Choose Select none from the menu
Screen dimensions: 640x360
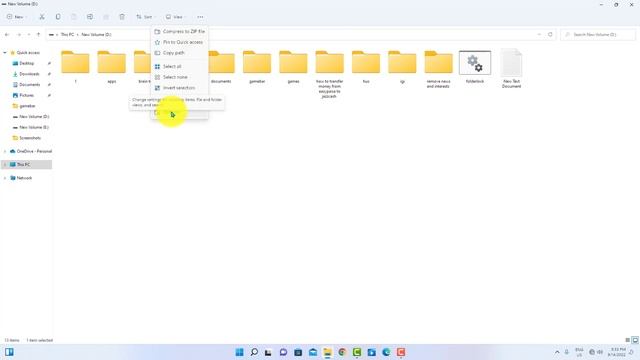pyautogui.click(x=180, y=77)
